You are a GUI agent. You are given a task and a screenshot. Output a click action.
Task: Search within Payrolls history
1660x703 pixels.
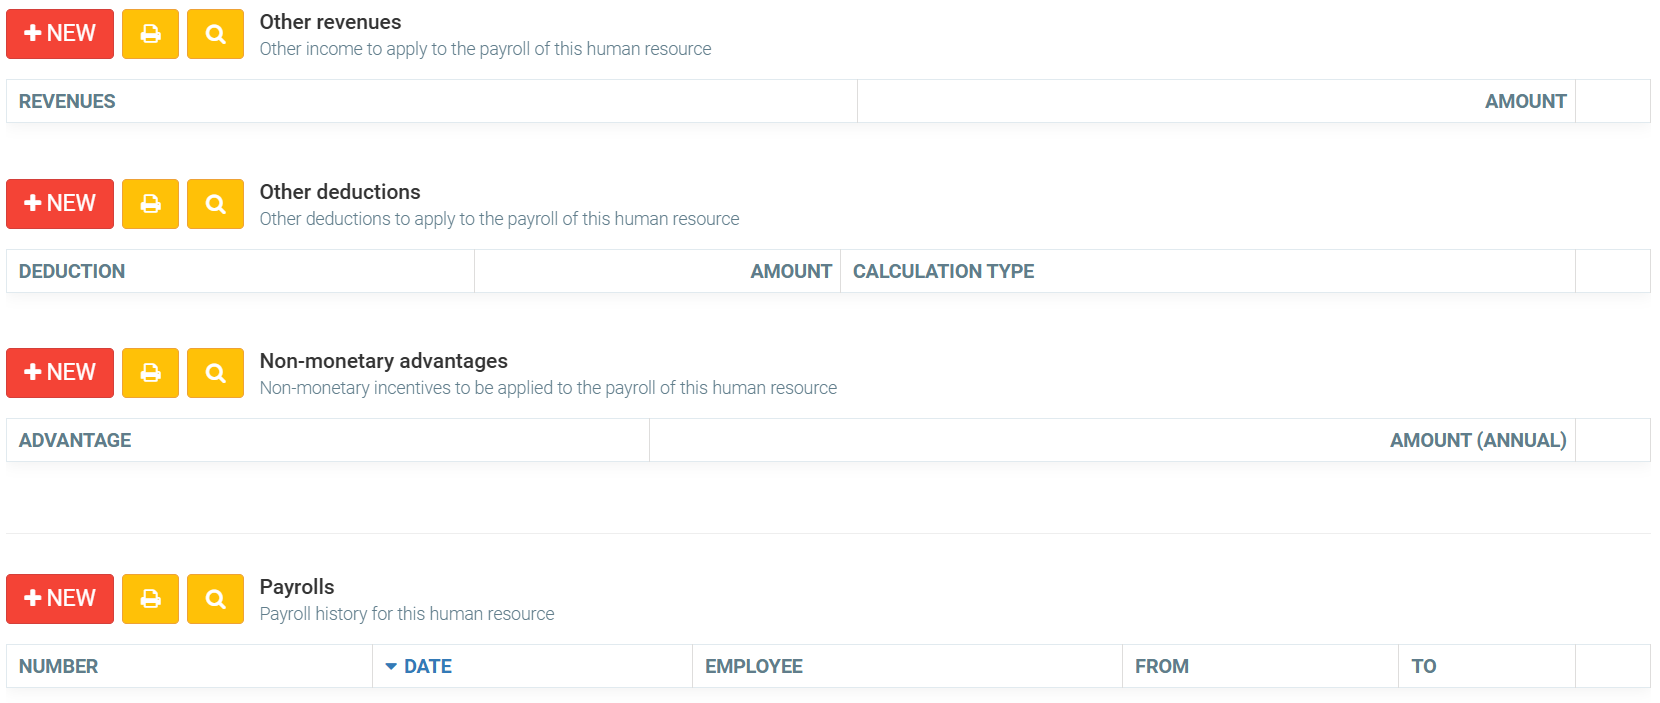click(215, 599)
